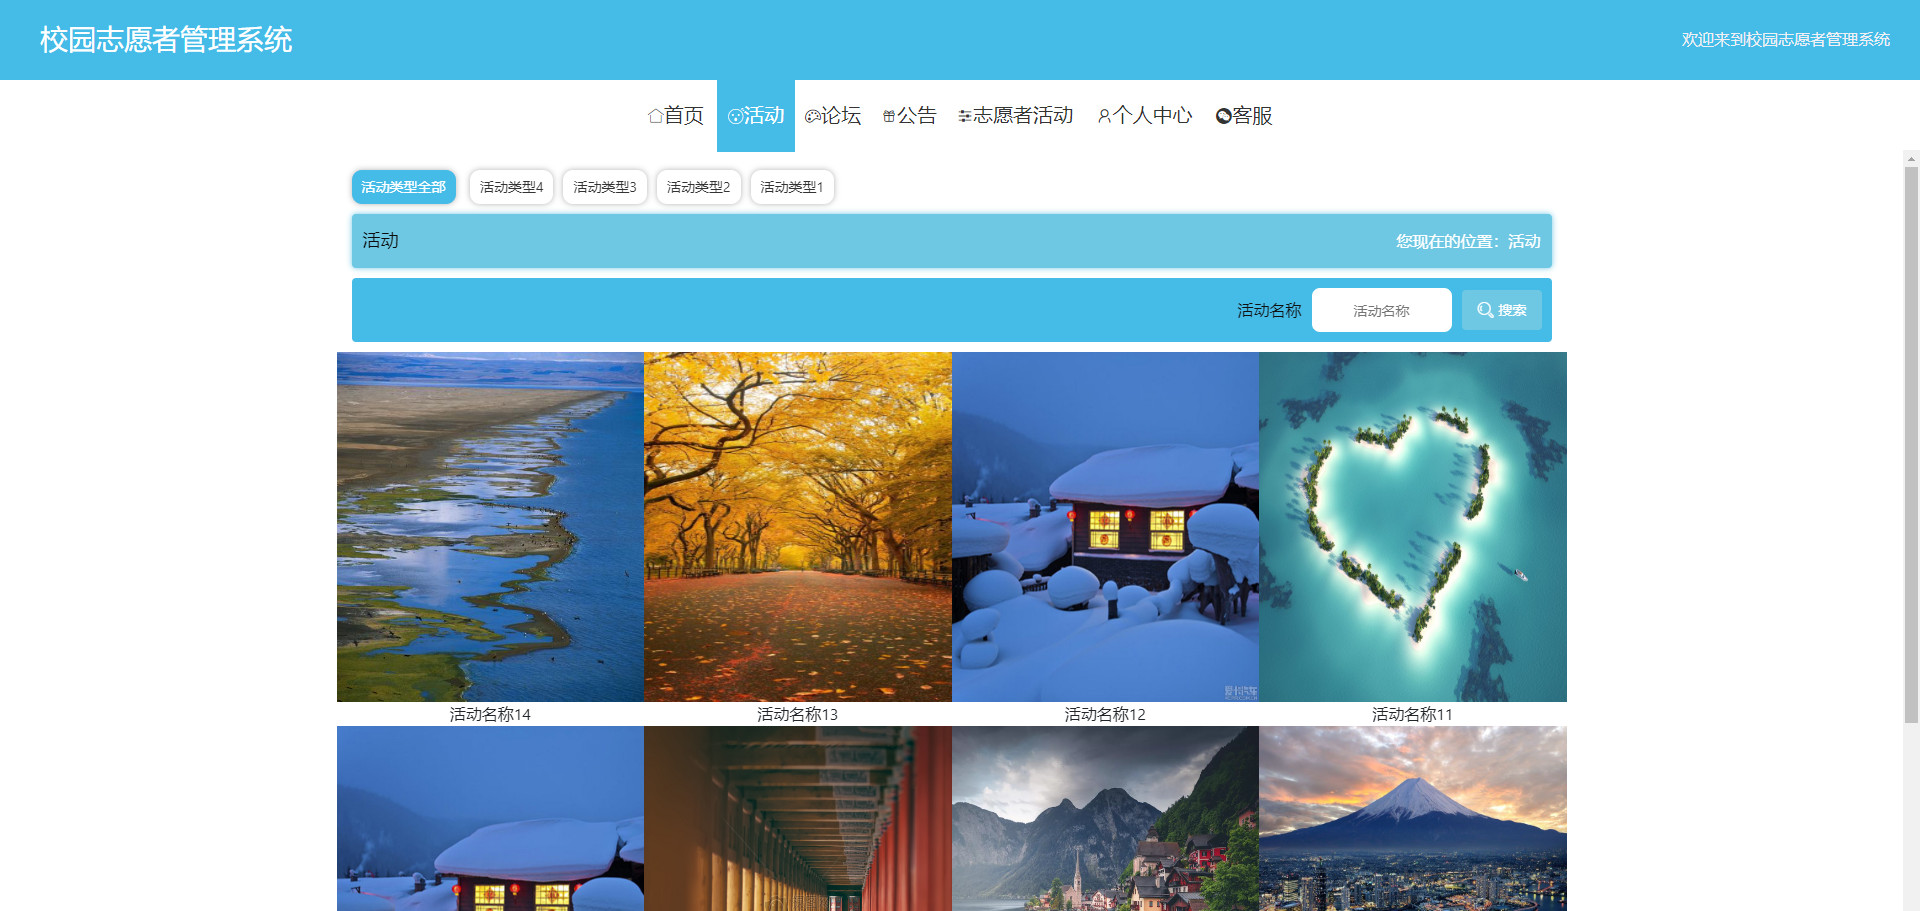The width and height of the screenshot is (1920, 911).
Task: Filter by 活动类型3
Action: click(605, 187)
